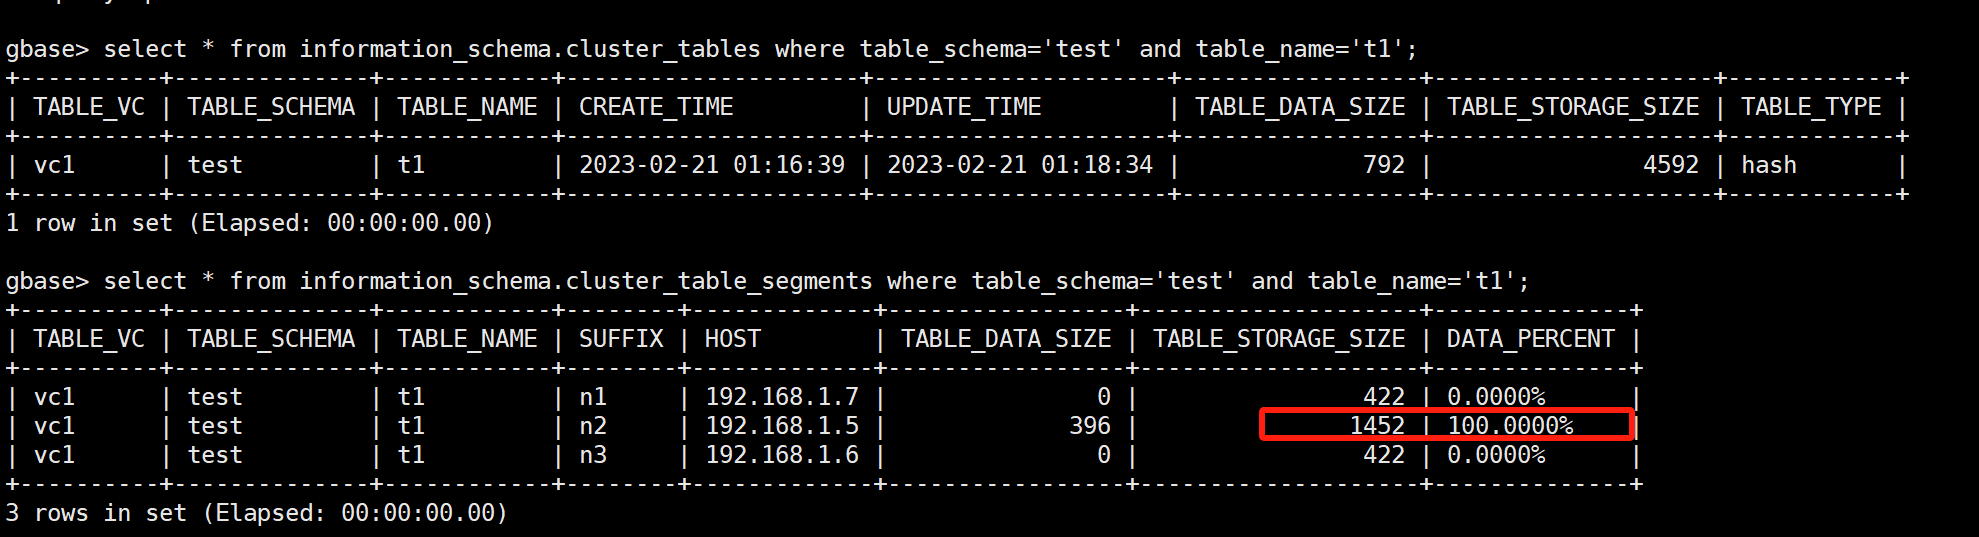Click the highlighted 100.0000% data percent

click(x=1510, y=426)
